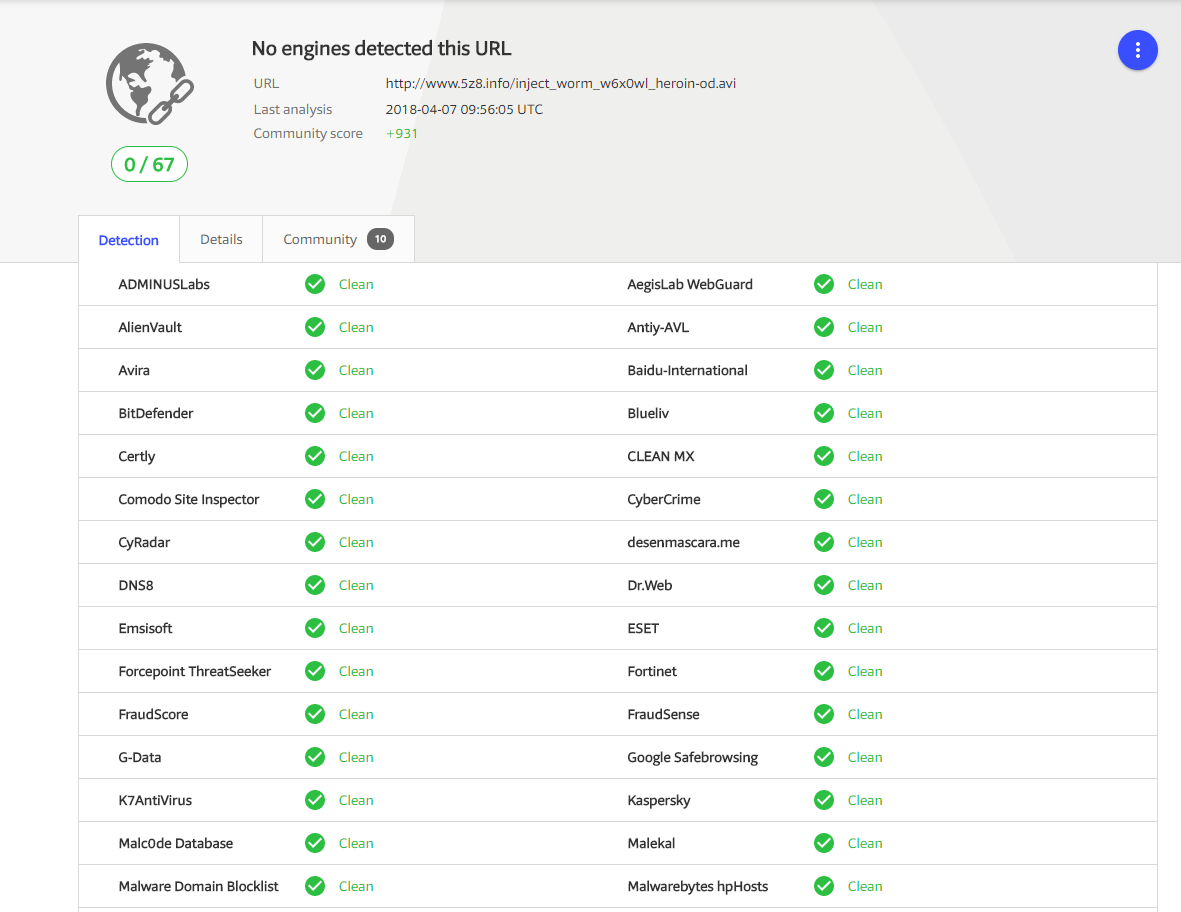Viewport: 1181px width, 912px height.
Task: Click the green checkmark for Malwarebytes hpHosts
Action: (x=824, y=885)
